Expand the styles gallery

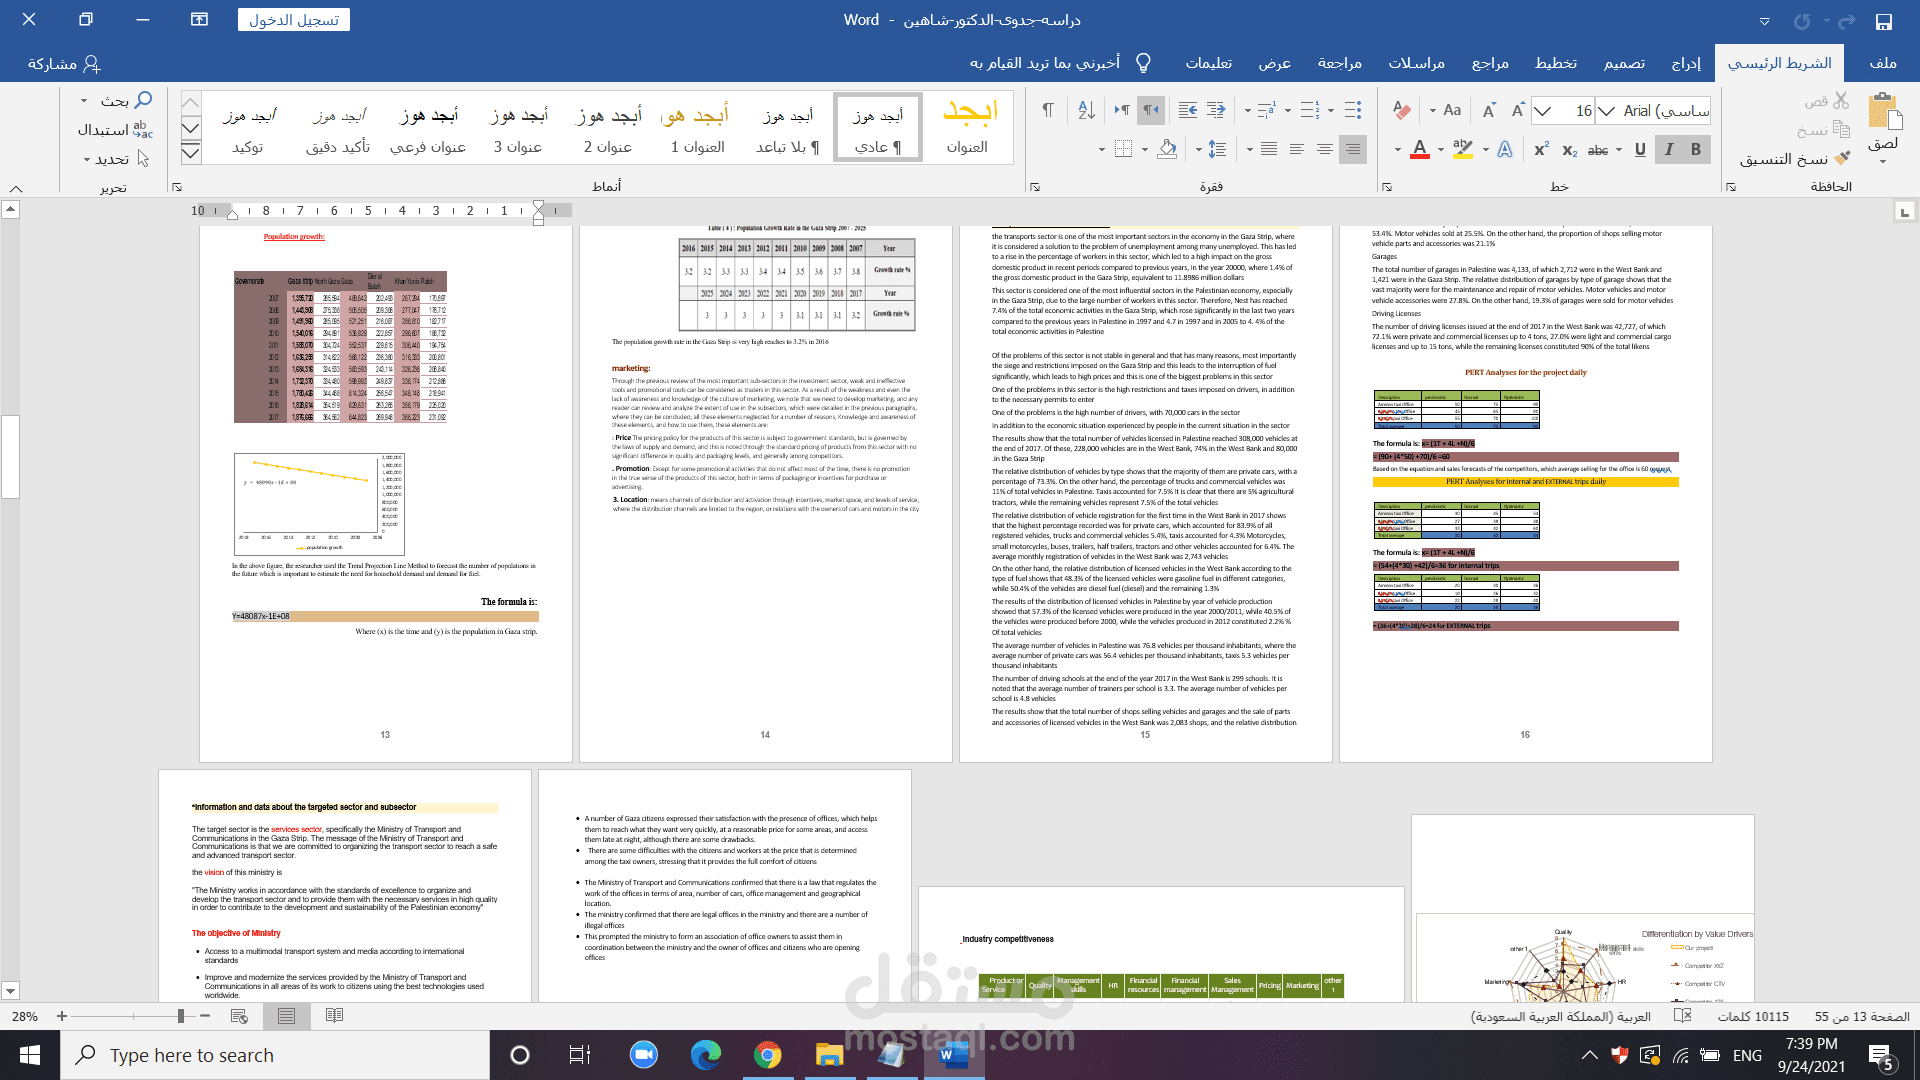(190, 152)
